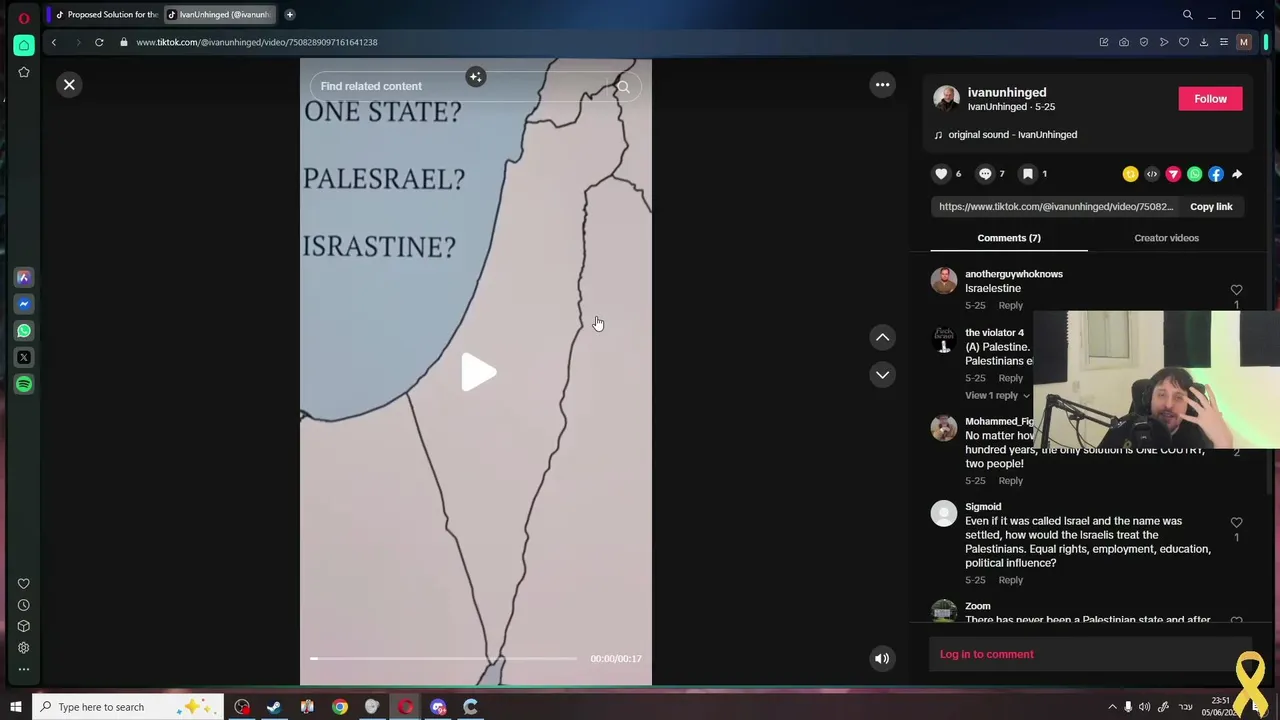Switch to the Comments (7) tab
1280x720 pixels.
point(1009,238)
